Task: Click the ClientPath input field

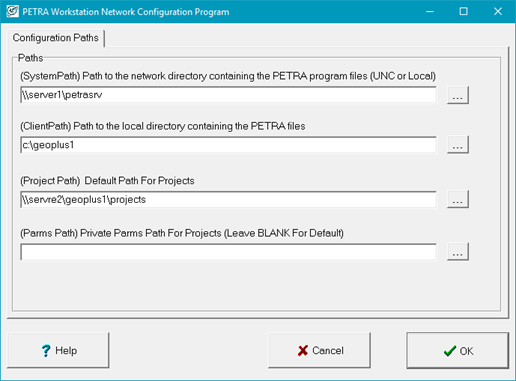Action: pyautogui.click(x=228, y=145)
